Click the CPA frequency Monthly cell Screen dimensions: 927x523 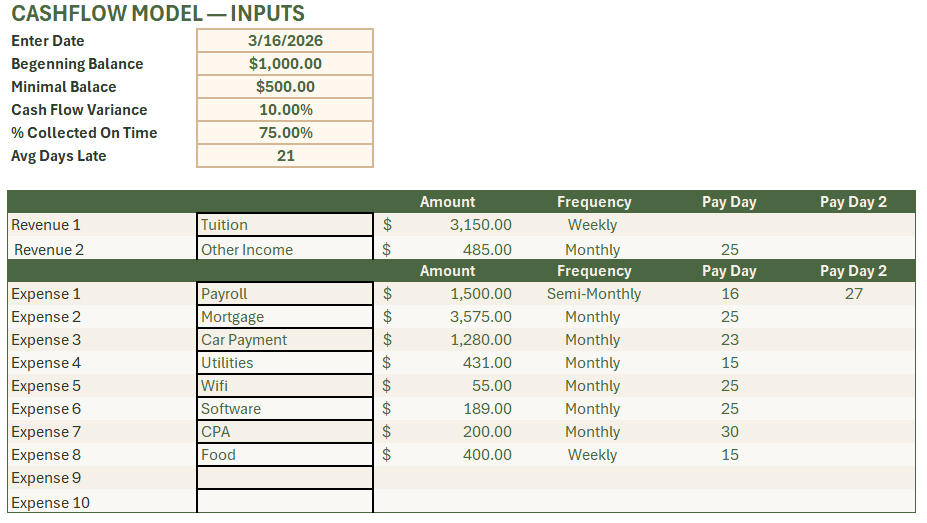pos(592,432)
